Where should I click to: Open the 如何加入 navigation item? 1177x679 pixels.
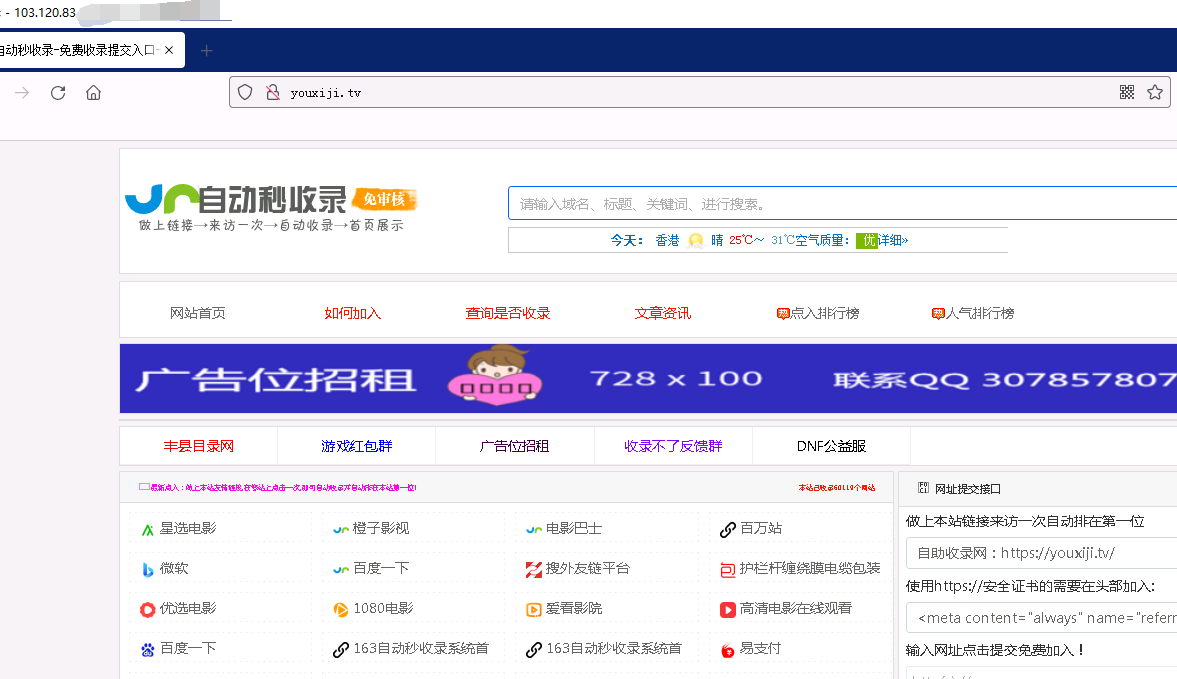click(353, 313)
